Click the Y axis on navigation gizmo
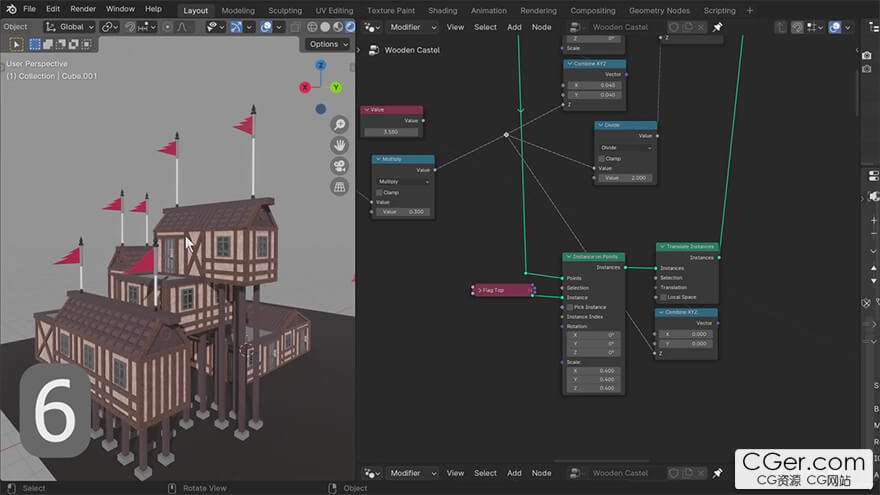 click(x=336, y=87)
